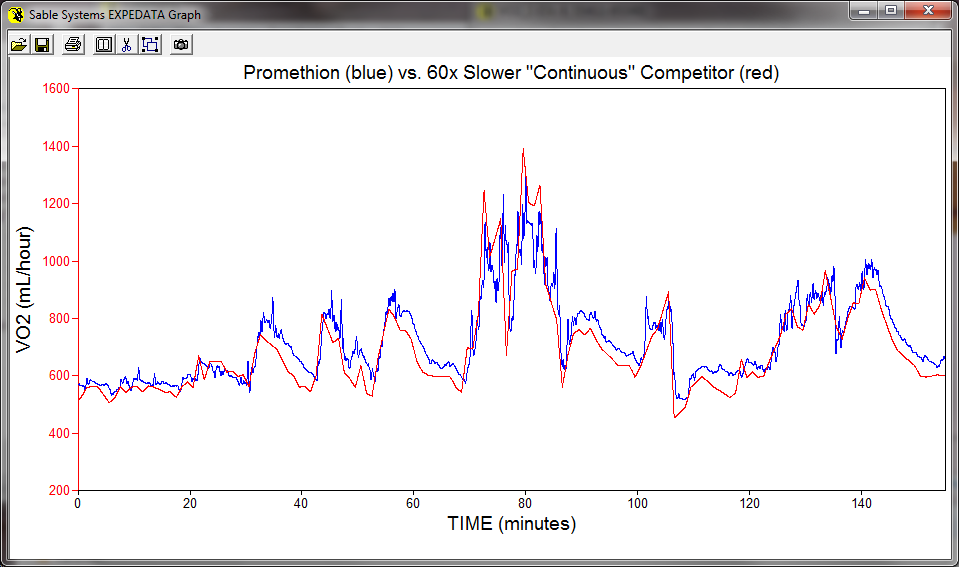Click the open folder icon in the toolbar
959x567 pixels.
[19, 45]
